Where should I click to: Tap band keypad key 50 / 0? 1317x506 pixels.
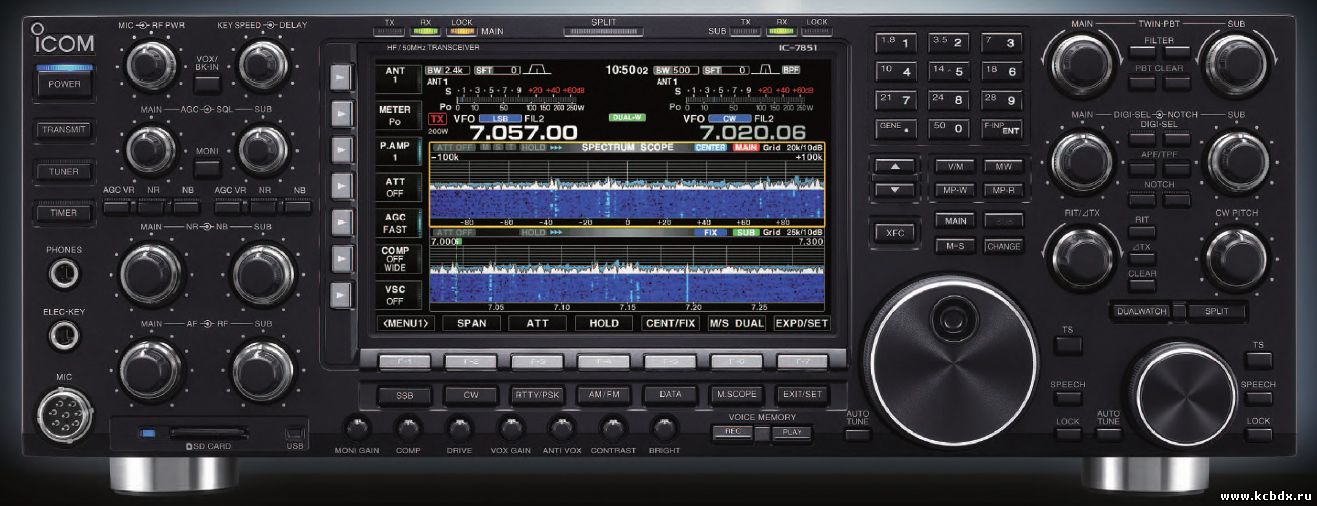tap(949, 129)
